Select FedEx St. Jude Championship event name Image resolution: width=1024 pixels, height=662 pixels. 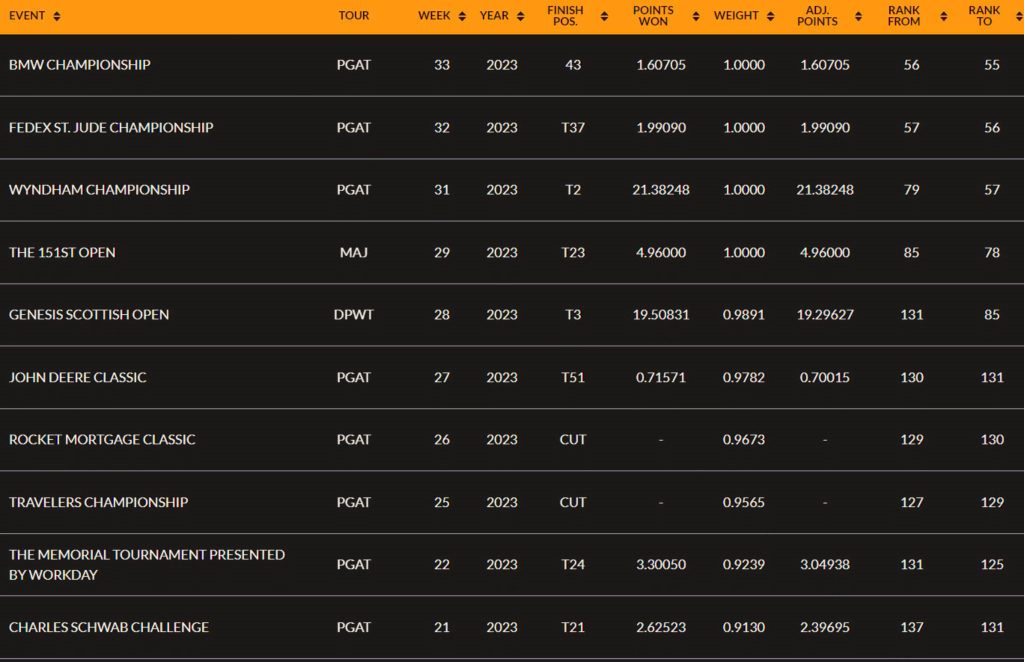click(x=111, y=127)
